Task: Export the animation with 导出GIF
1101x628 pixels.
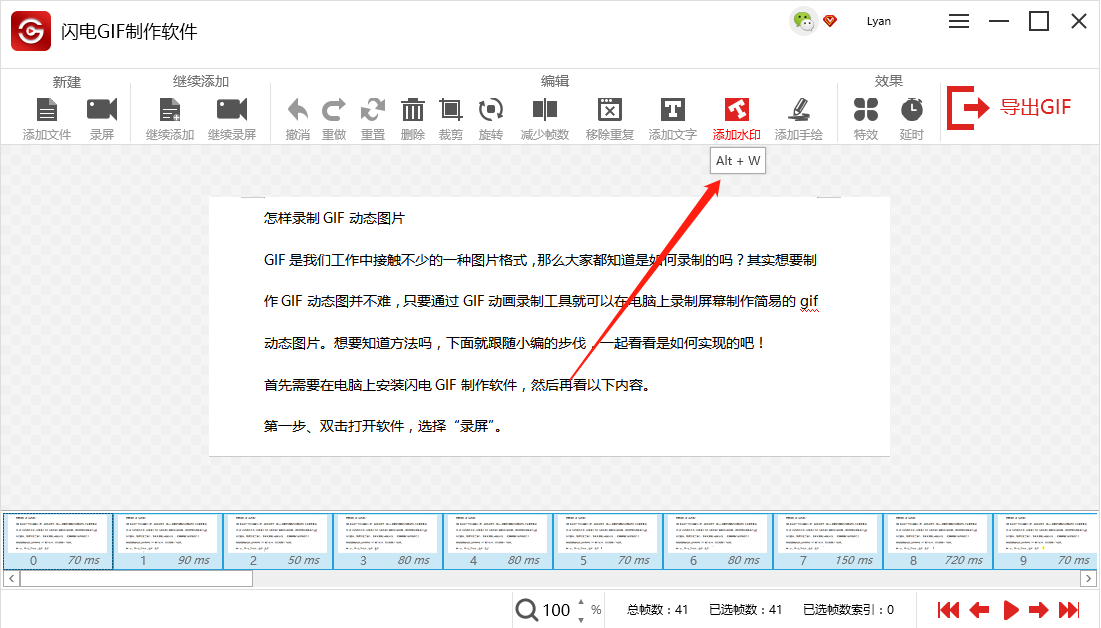Action: click(x=1009, y=107)
